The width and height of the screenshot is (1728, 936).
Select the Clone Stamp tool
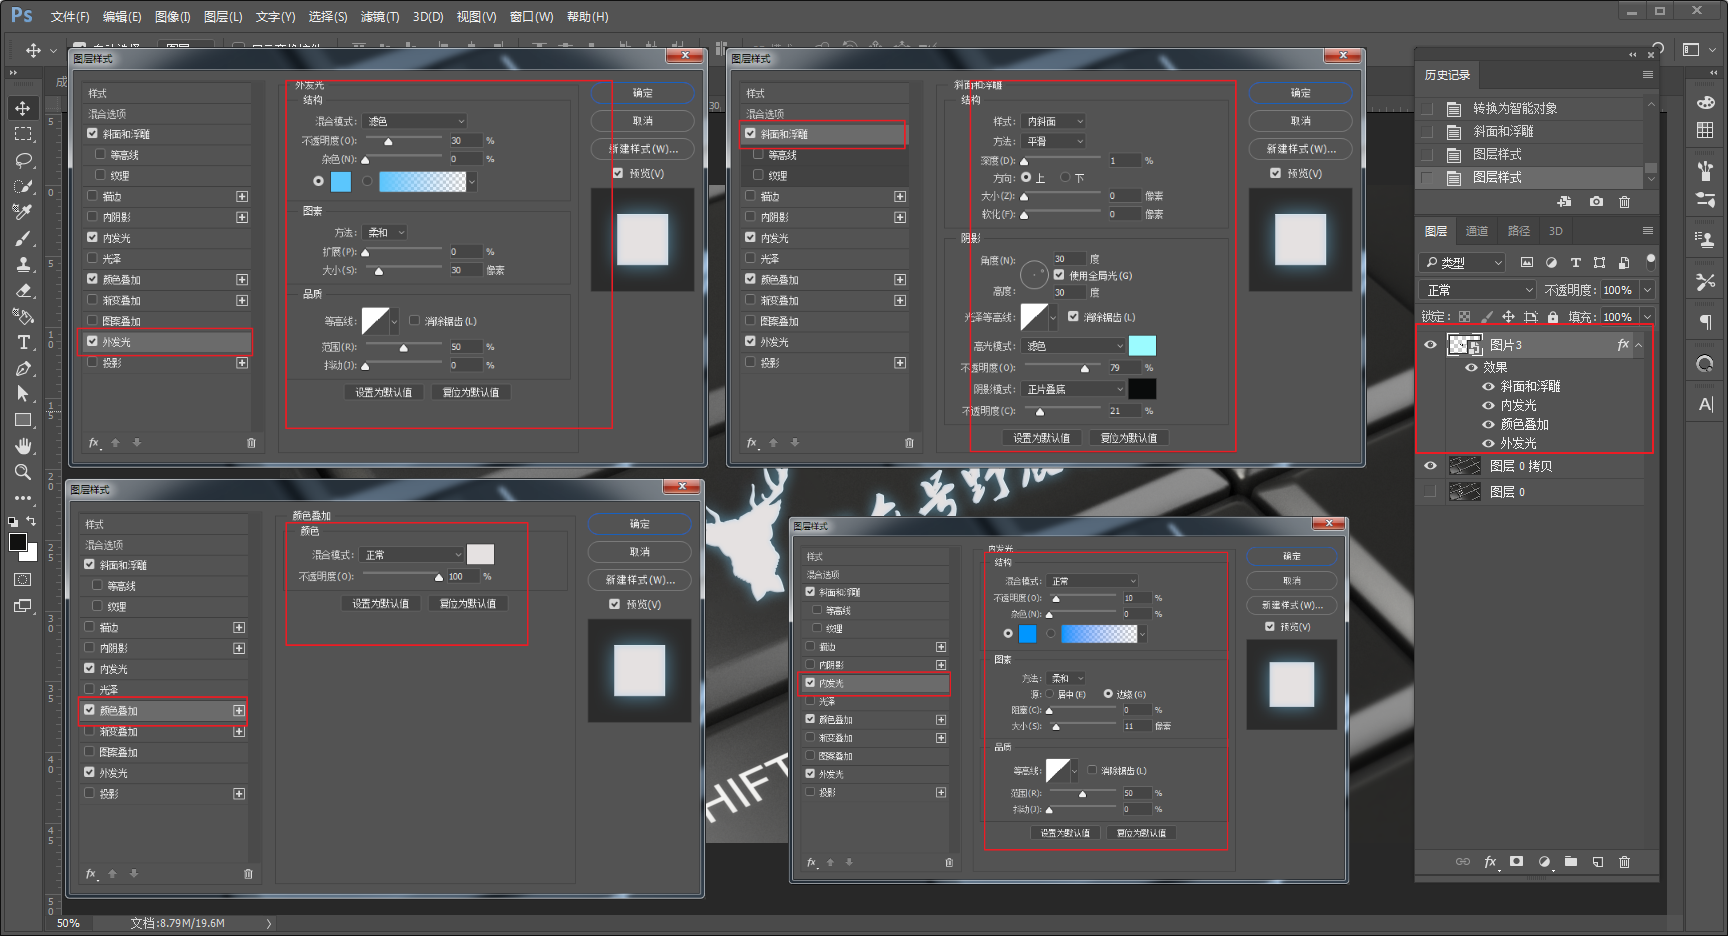click(x=23, y=264)
